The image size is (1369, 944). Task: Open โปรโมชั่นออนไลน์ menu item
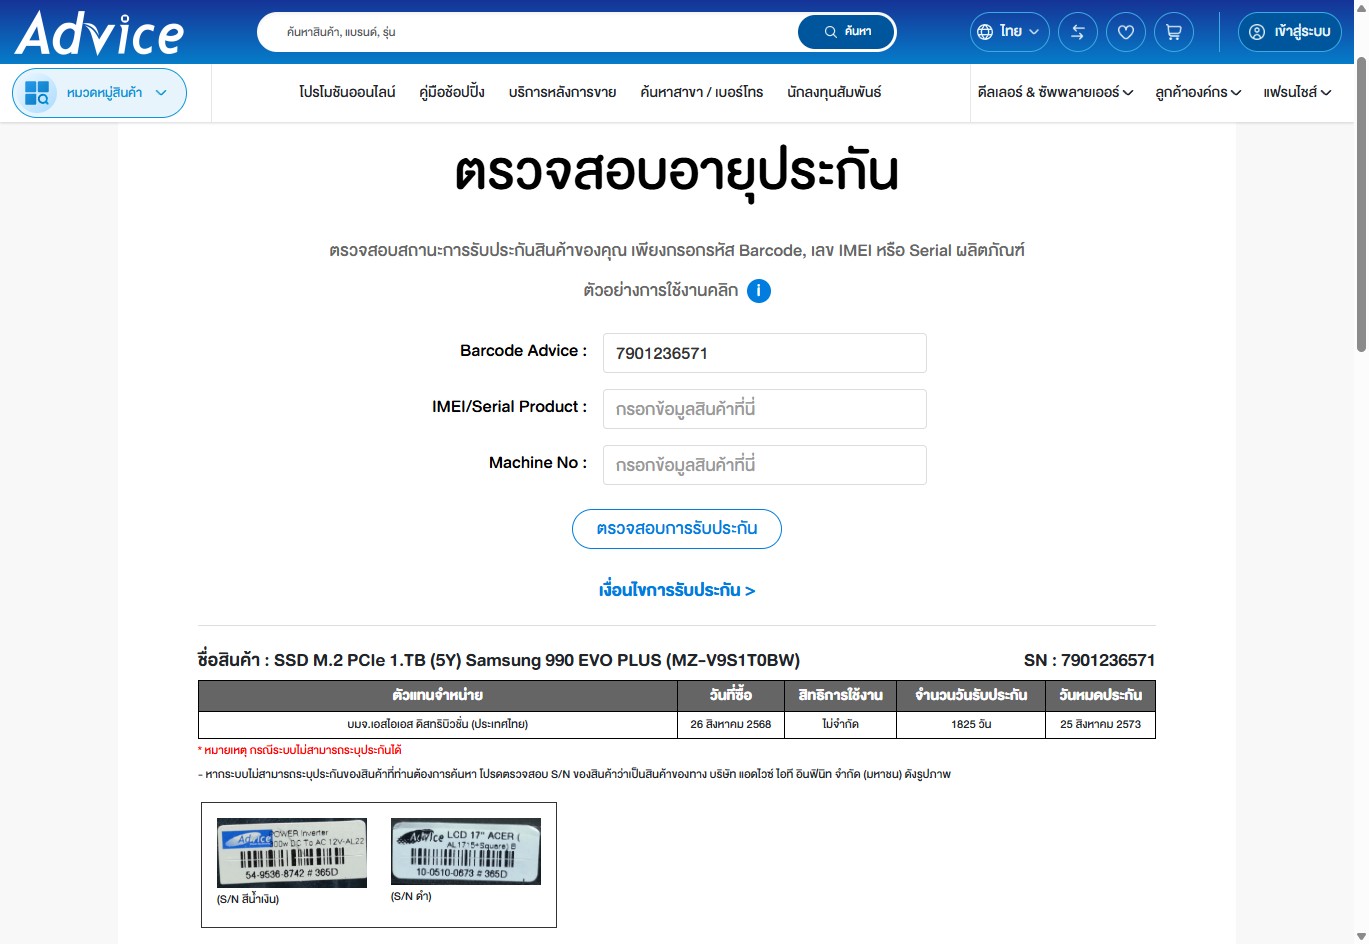[x=347, y=92]
